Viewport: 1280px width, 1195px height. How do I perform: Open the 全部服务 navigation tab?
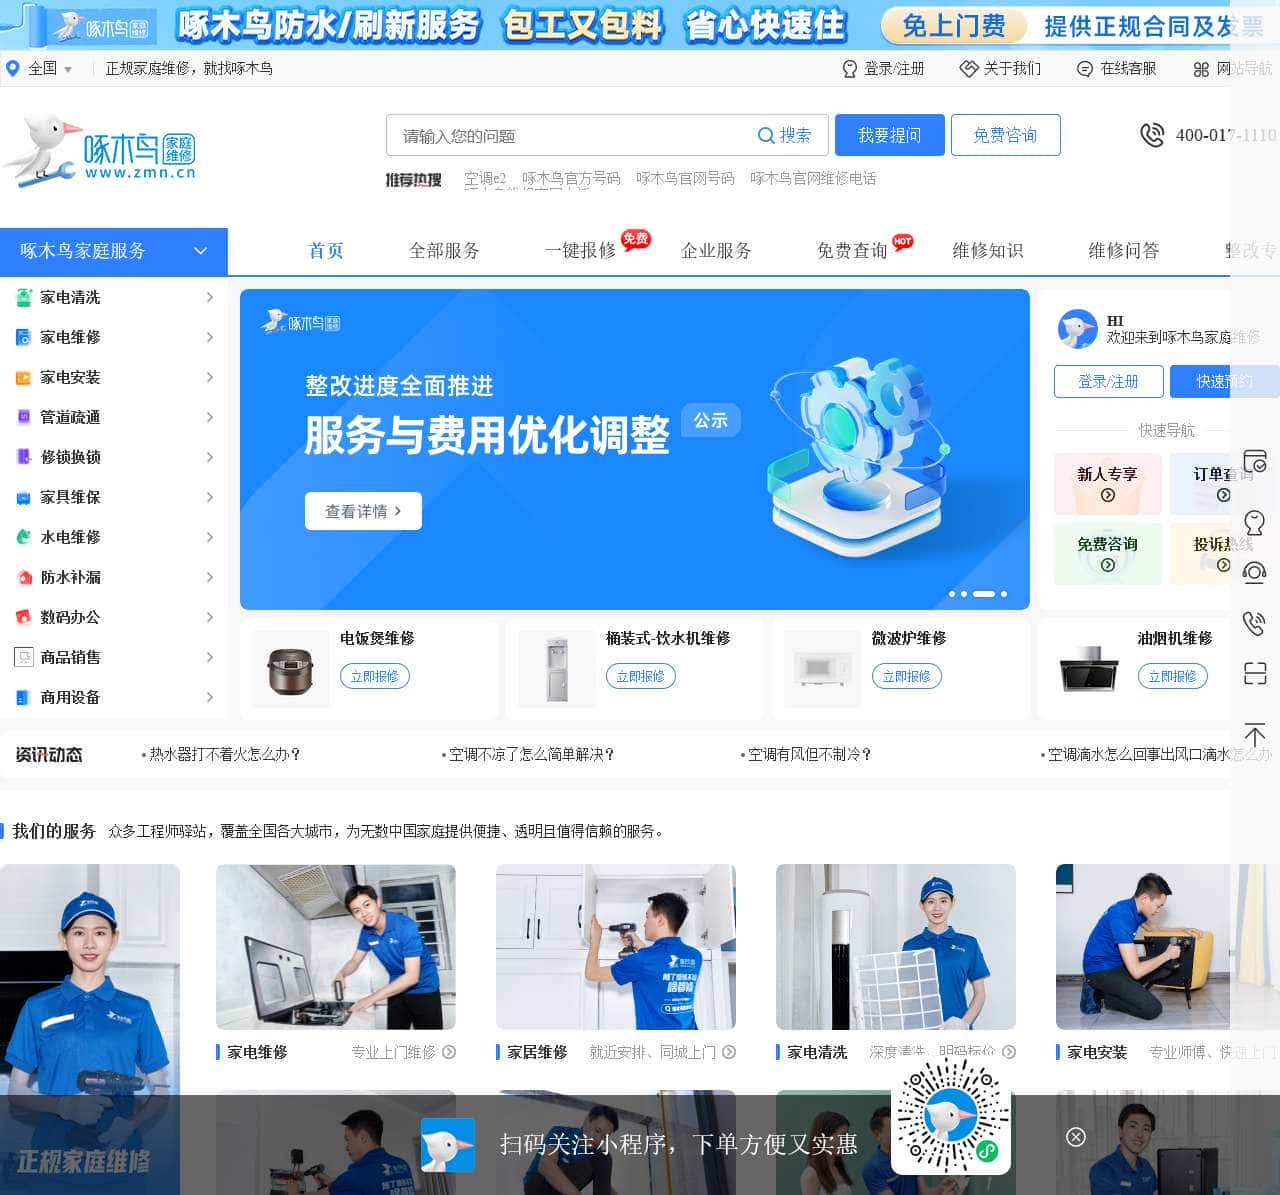click(444, 251)
